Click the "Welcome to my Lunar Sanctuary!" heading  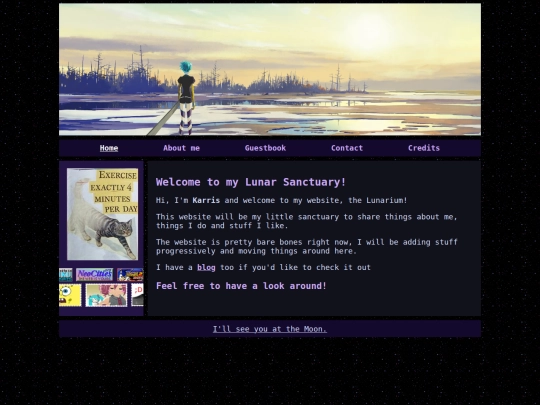coord(251,182)
